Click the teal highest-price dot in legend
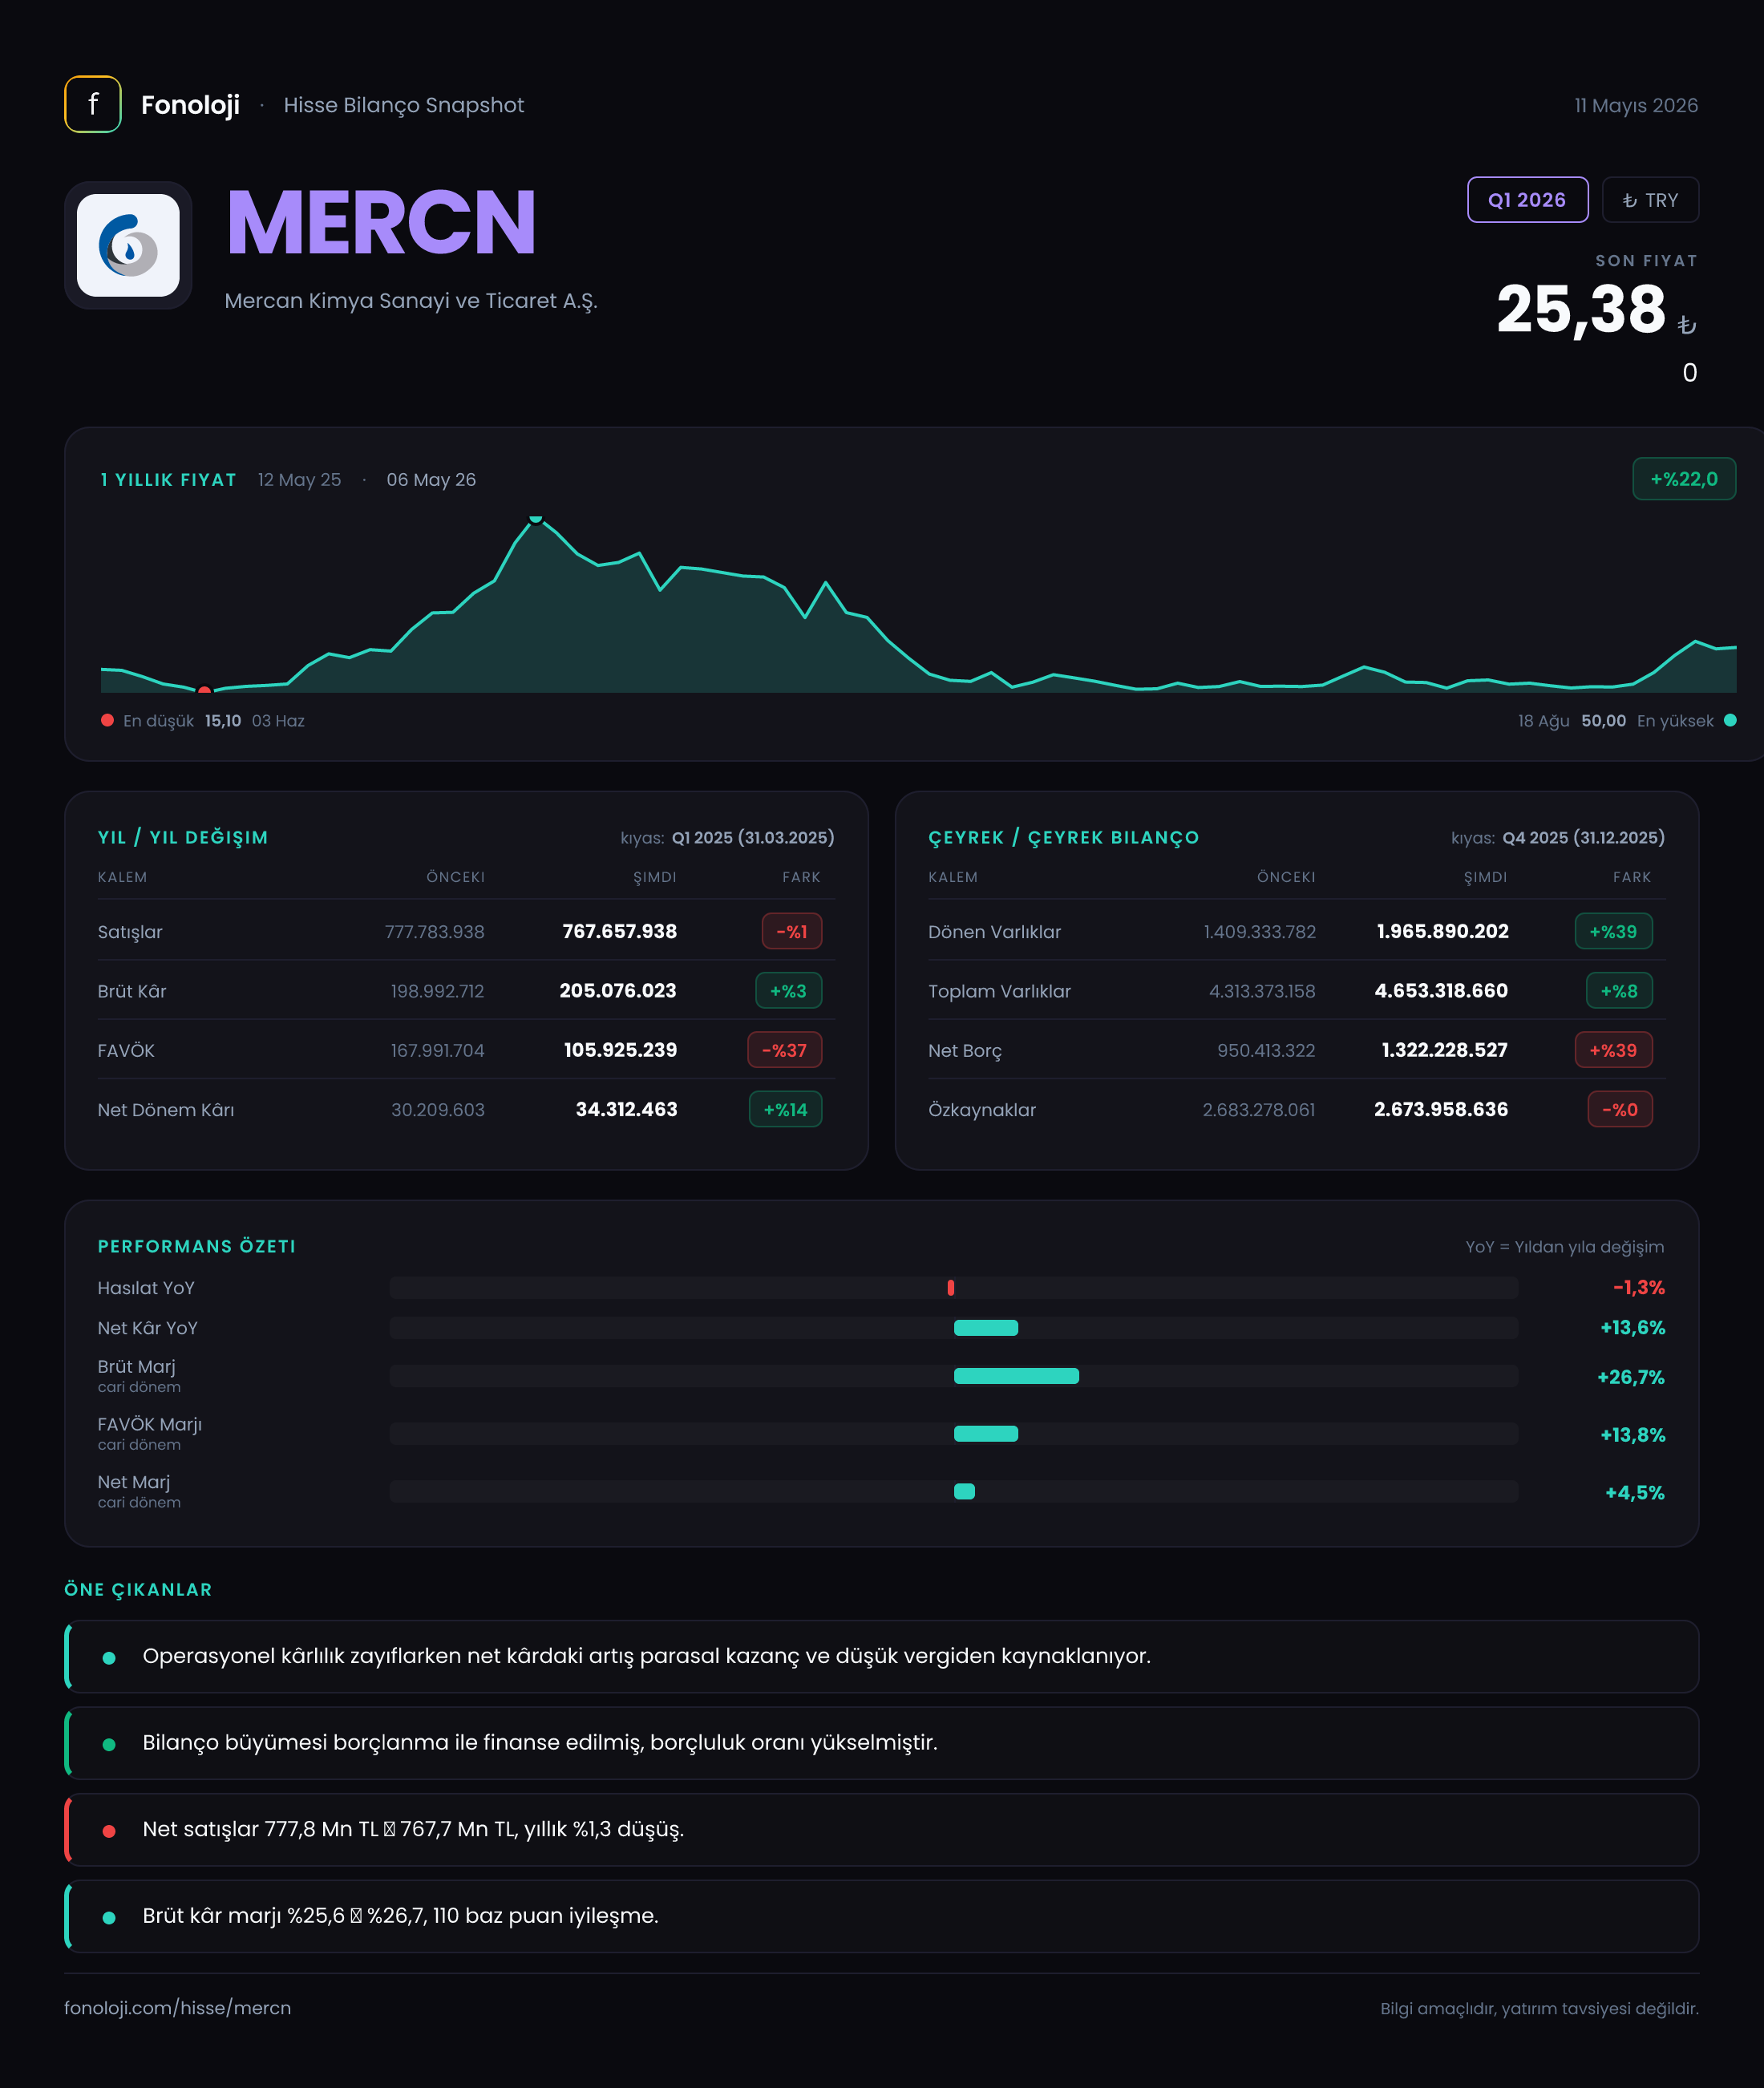Screen dimensions: 1764x2088 [1730, 720]
